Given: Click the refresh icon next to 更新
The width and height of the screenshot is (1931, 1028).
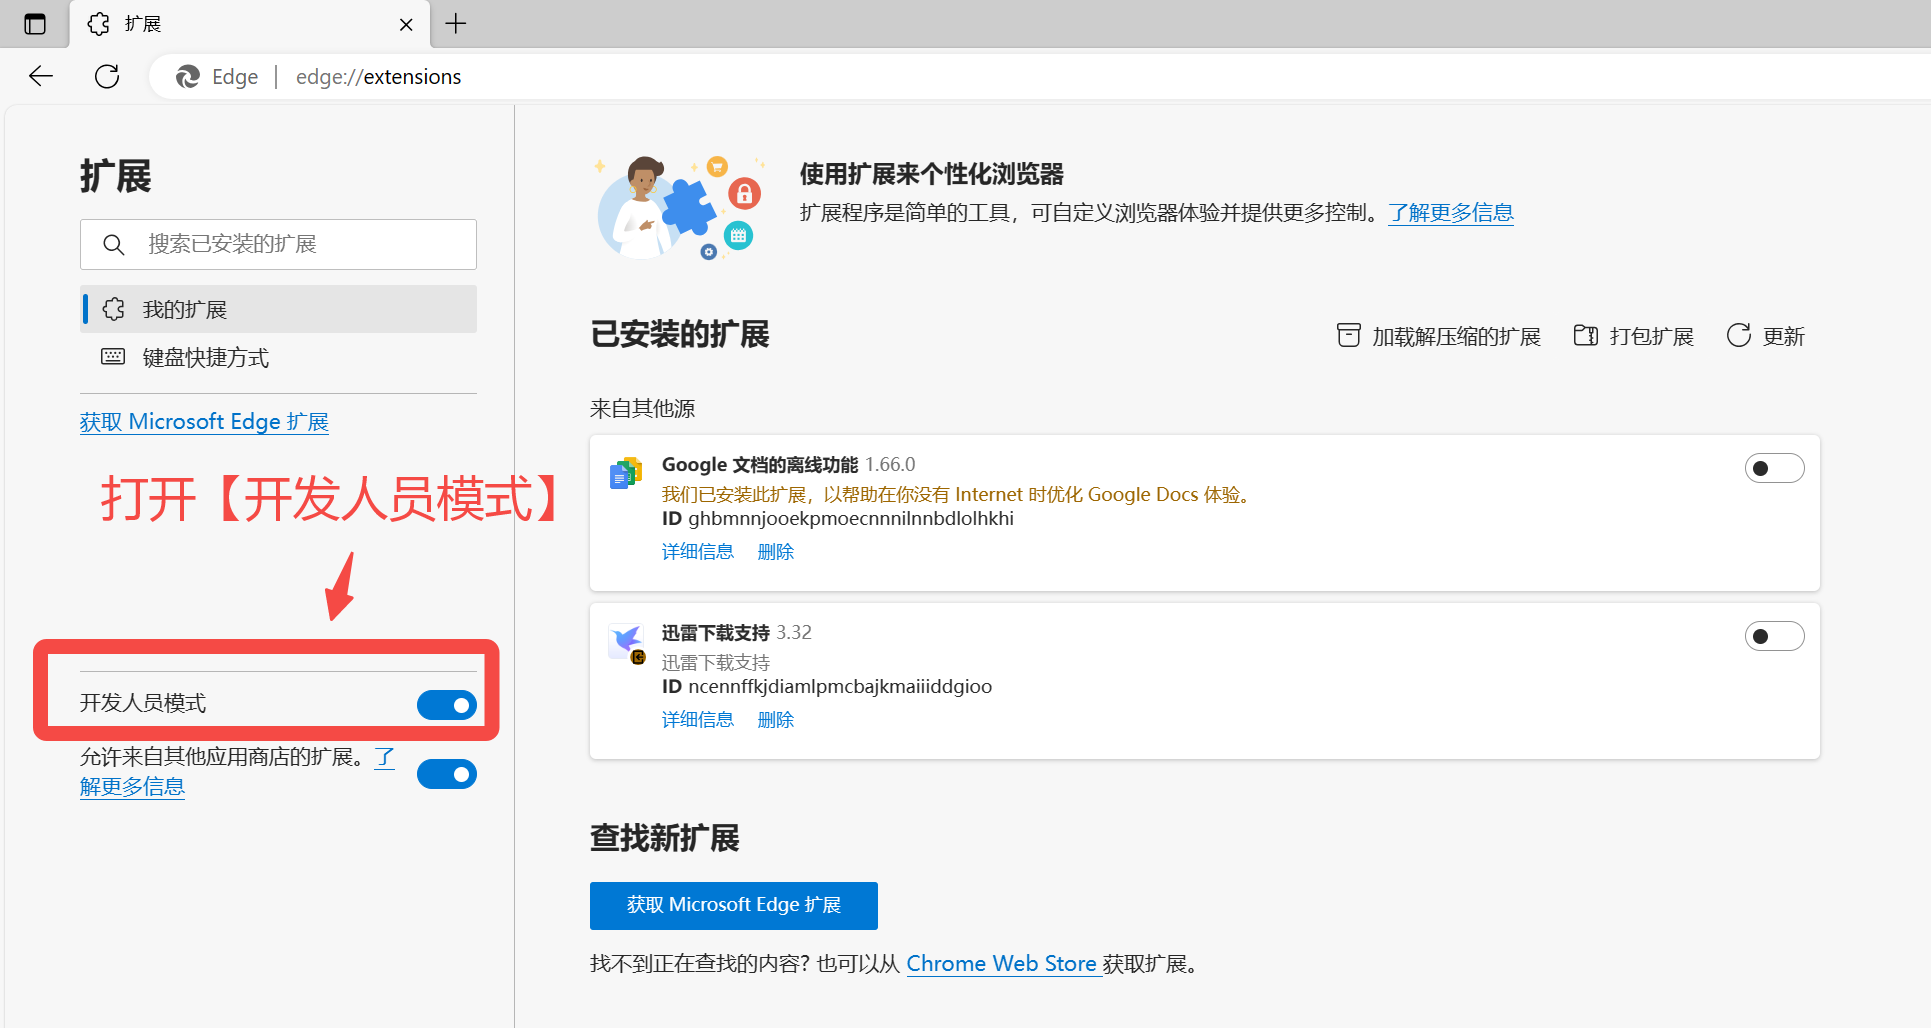Looking at the screenshot, I should 1739,335.
